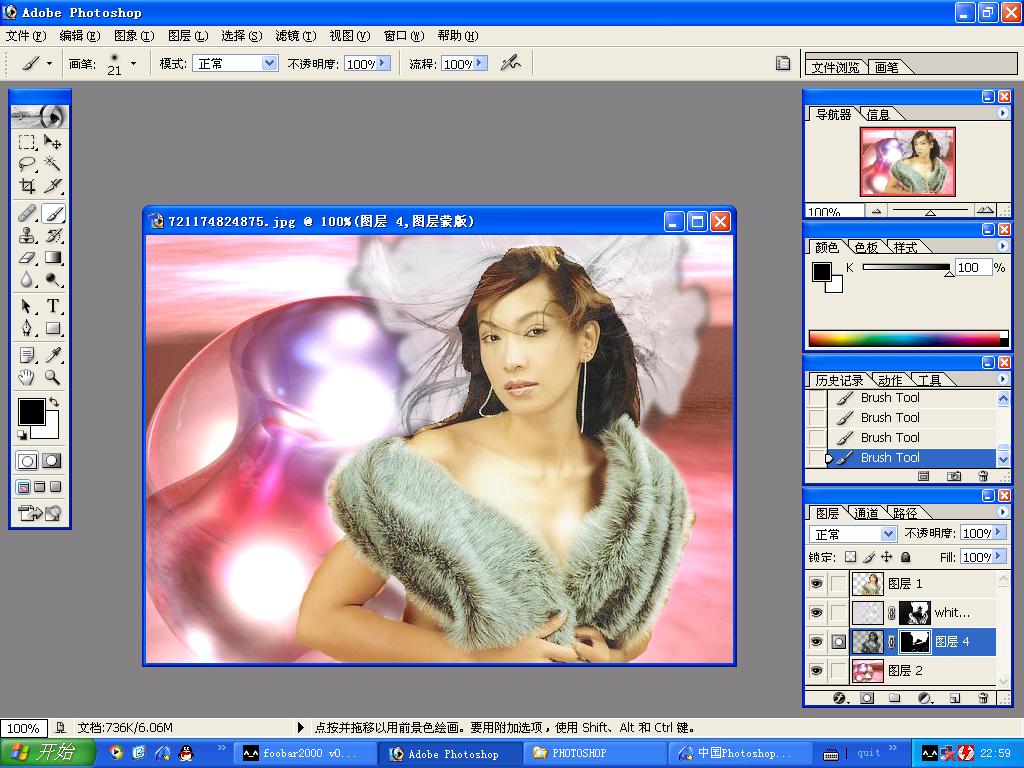1024x768 pixels.
Task: Choose the Eraser tool
Action: click(27, 257)
